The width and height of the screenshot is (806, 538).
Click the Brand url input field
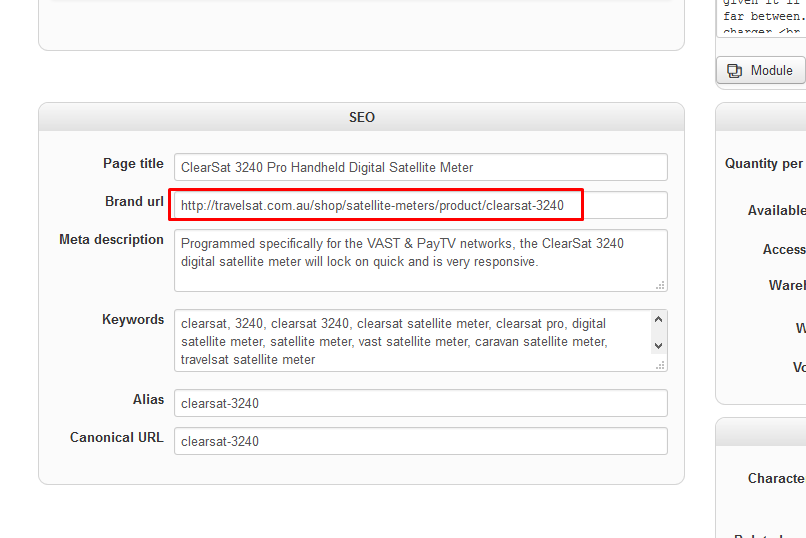[x=420, y=205]
